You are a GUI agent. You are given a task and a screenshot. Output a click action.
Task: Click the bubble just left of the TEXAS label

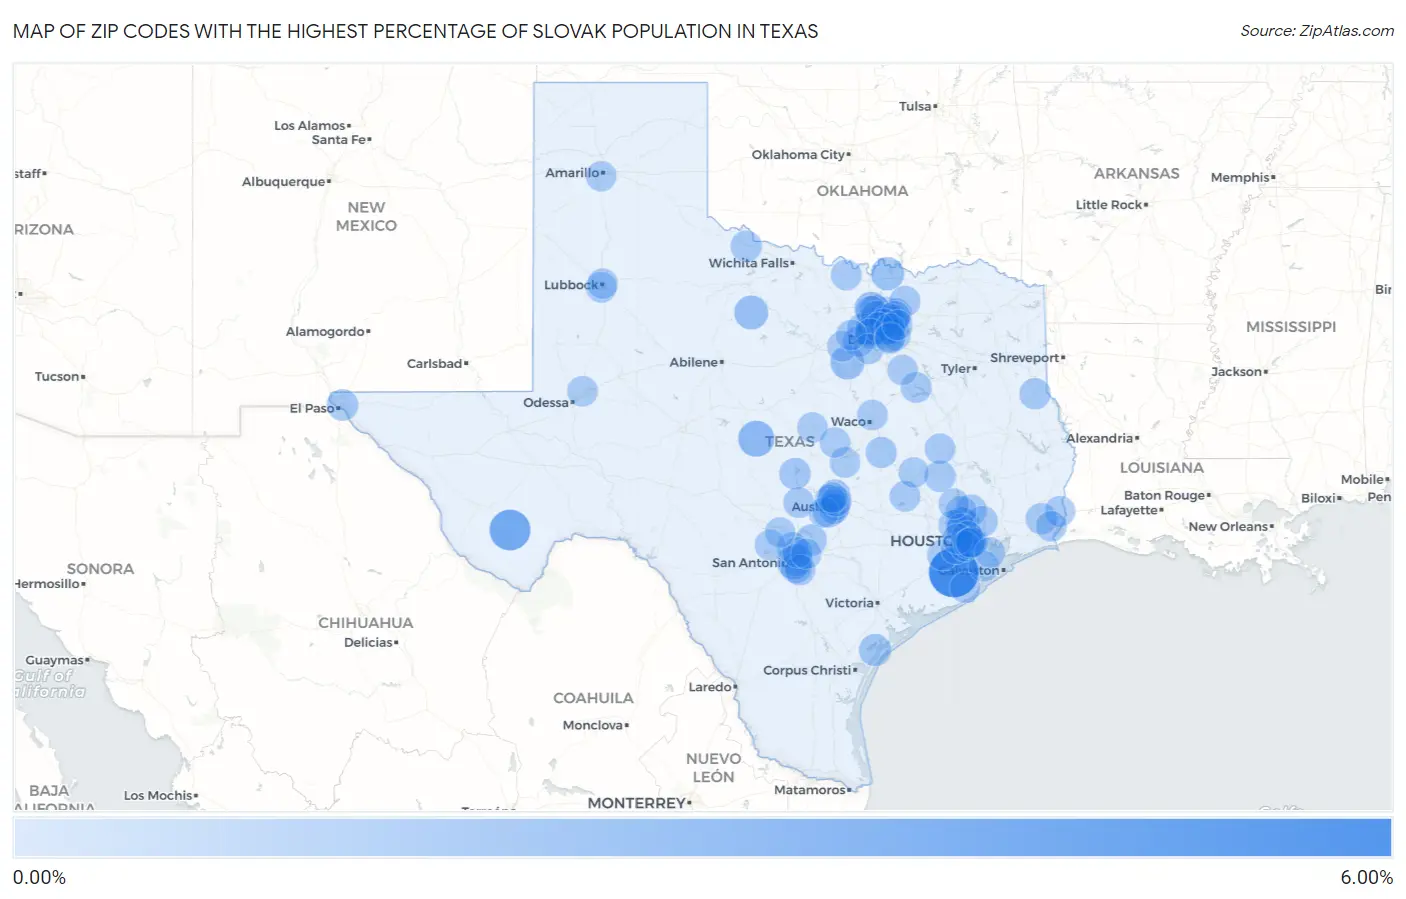[x=756, y=438]
